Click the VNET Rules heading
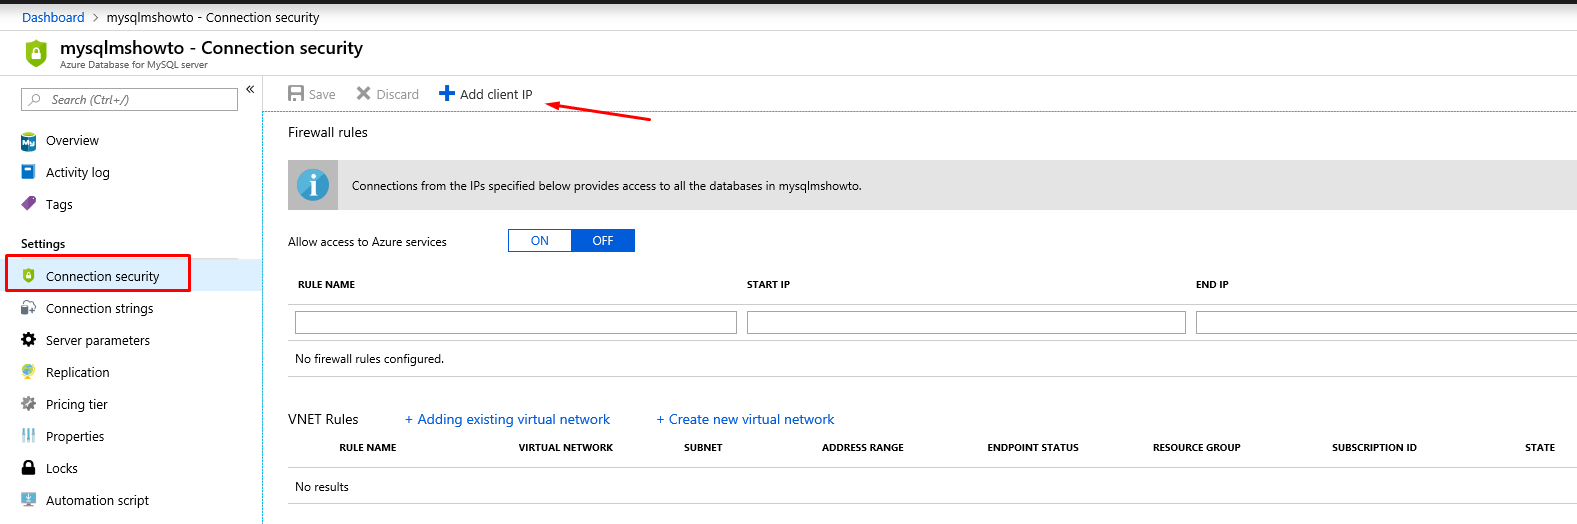1577x524 pixels. [x=323, y=419]
